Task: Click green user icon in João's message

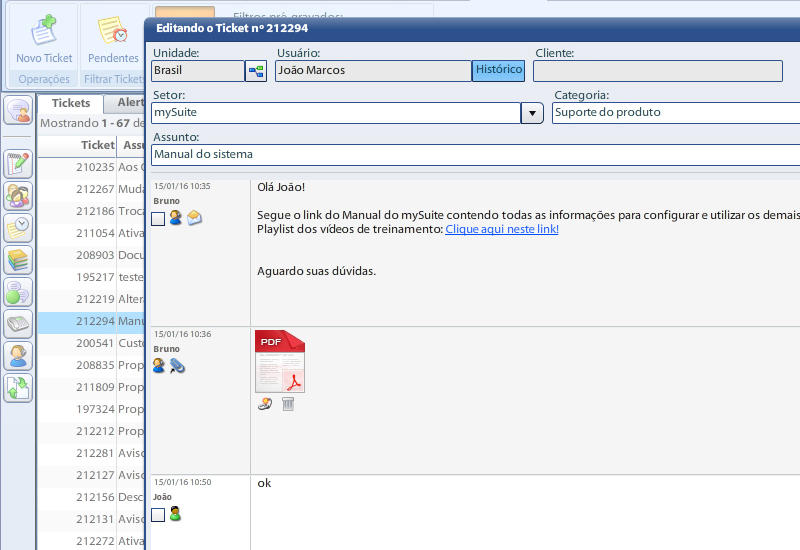Action: pyautogui.click(x=175, y=514)
